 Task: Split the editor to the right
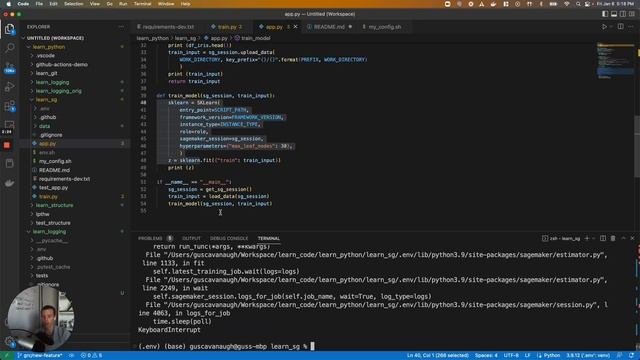pos(620,27)
